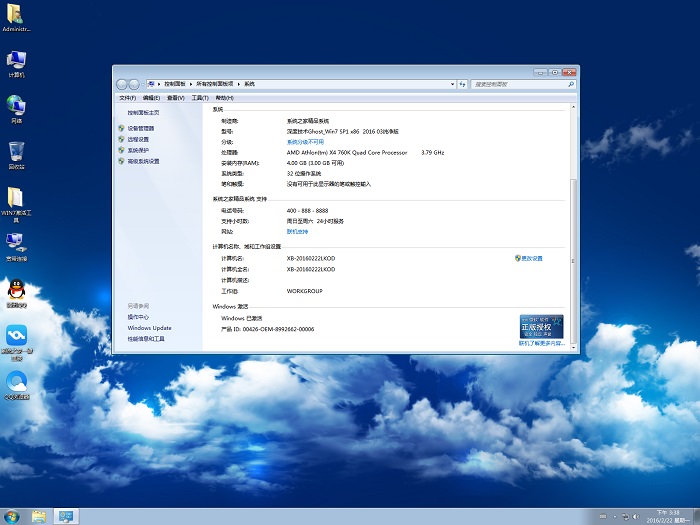Open 系统保护 (System protection) in sidebar
Image resolution: width=700 pixels, height=525 pixels.
(x=137, y=150)
